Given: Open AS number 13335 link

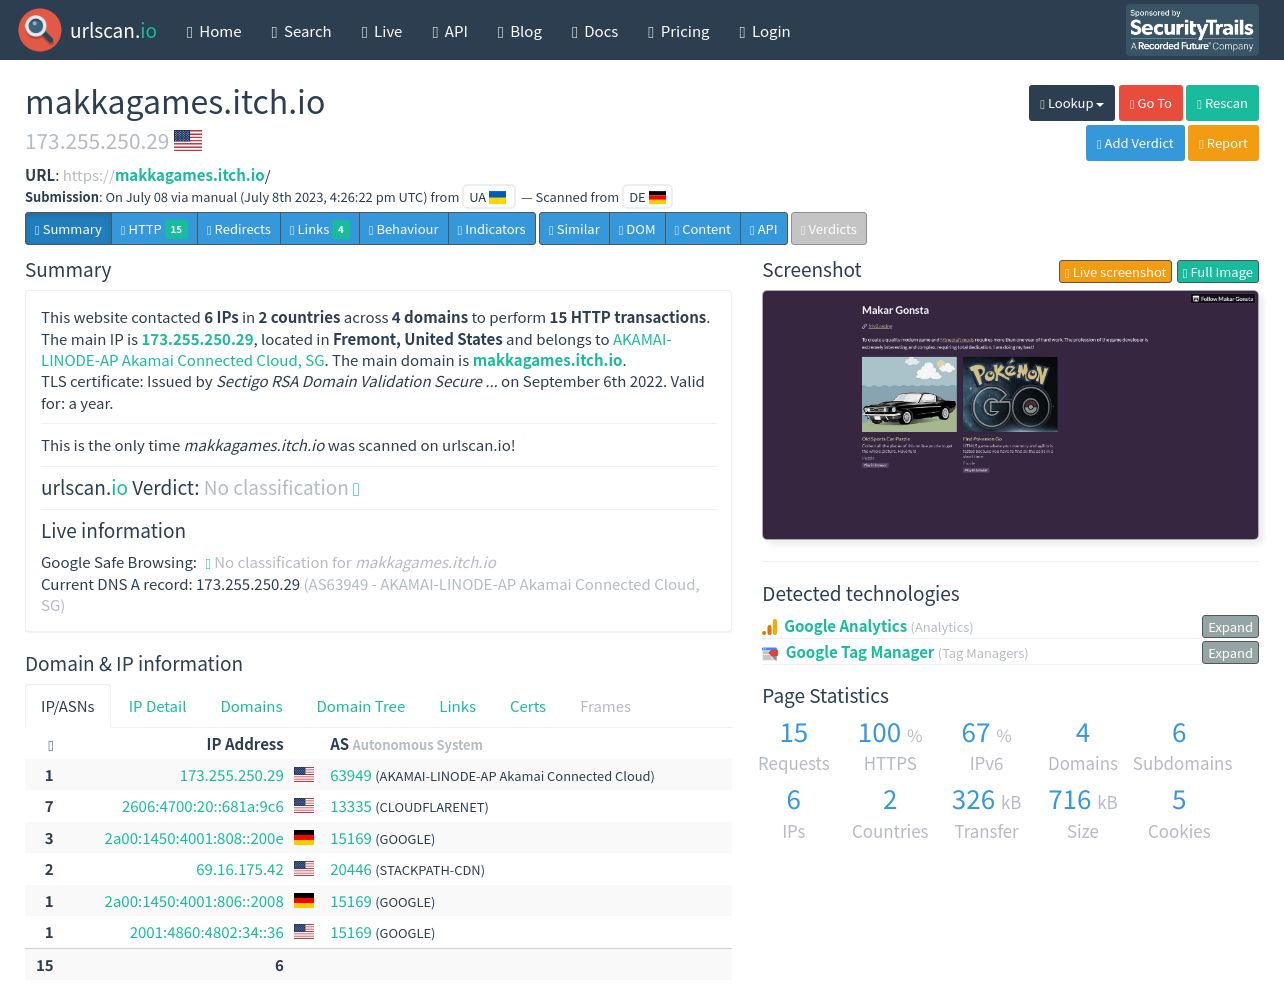Looking at the screenshot, I should coord(351,806).
